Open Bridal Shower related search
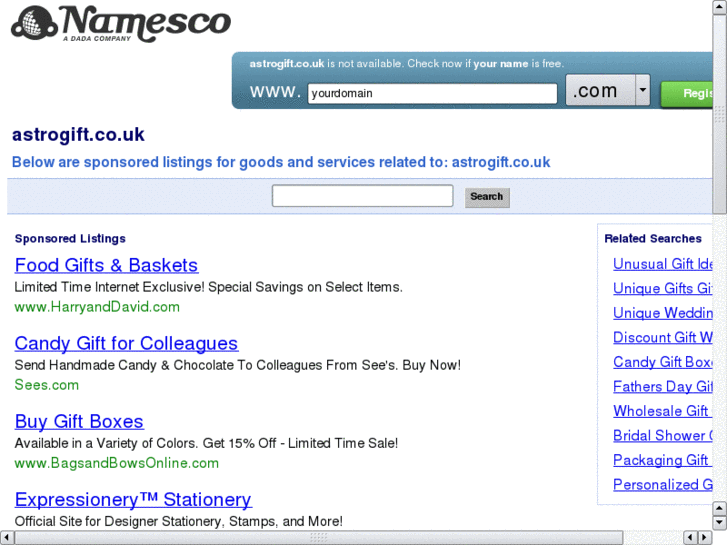727x545 pixels. pos(663,436)
